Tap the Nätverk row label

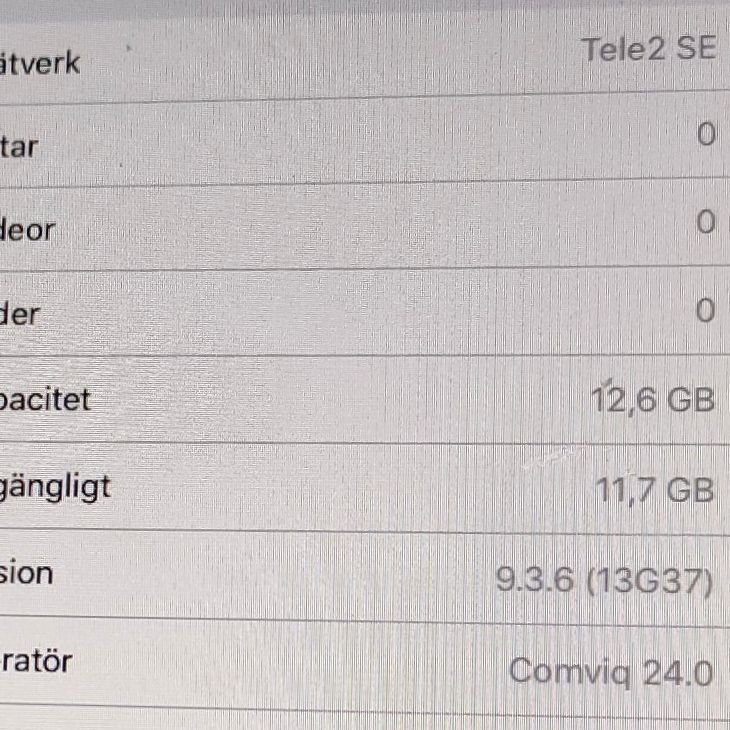click(x=40, y=65)
